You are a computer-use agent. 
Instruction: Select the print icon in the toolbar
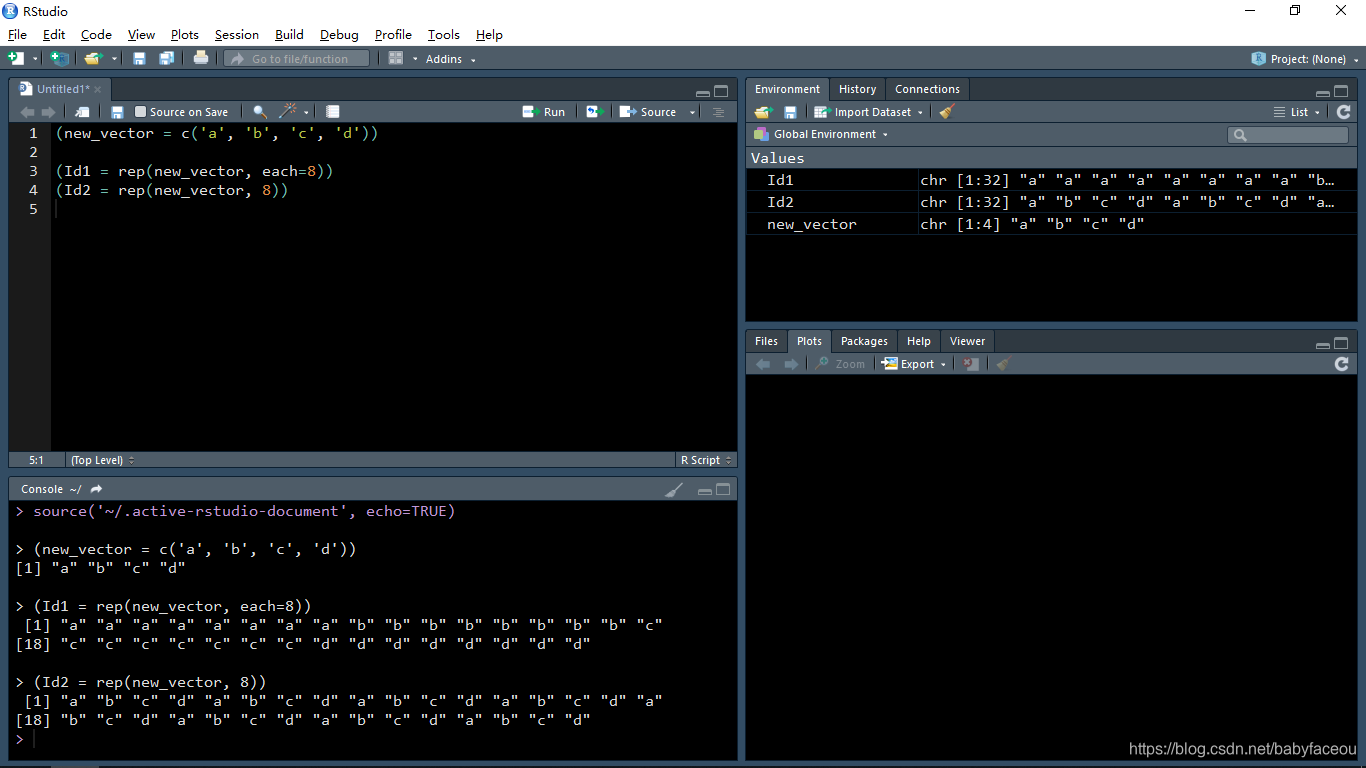[x=199, y=58]
